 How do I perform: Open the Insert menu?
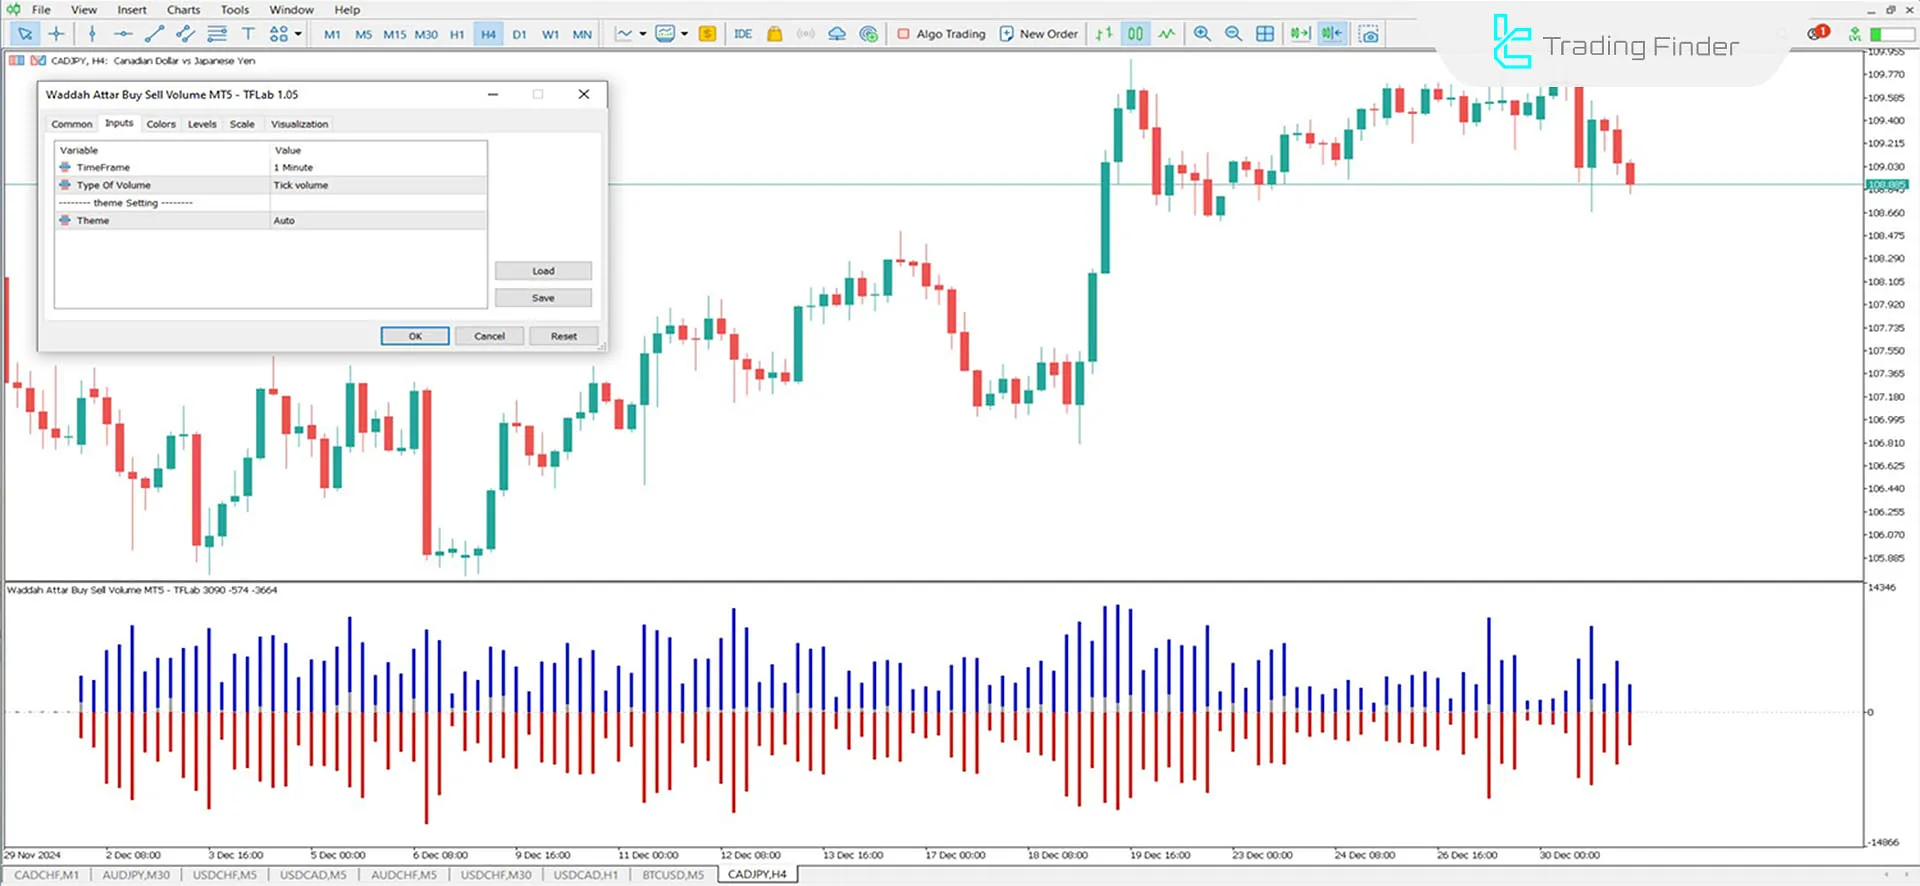tap(132, 10)
